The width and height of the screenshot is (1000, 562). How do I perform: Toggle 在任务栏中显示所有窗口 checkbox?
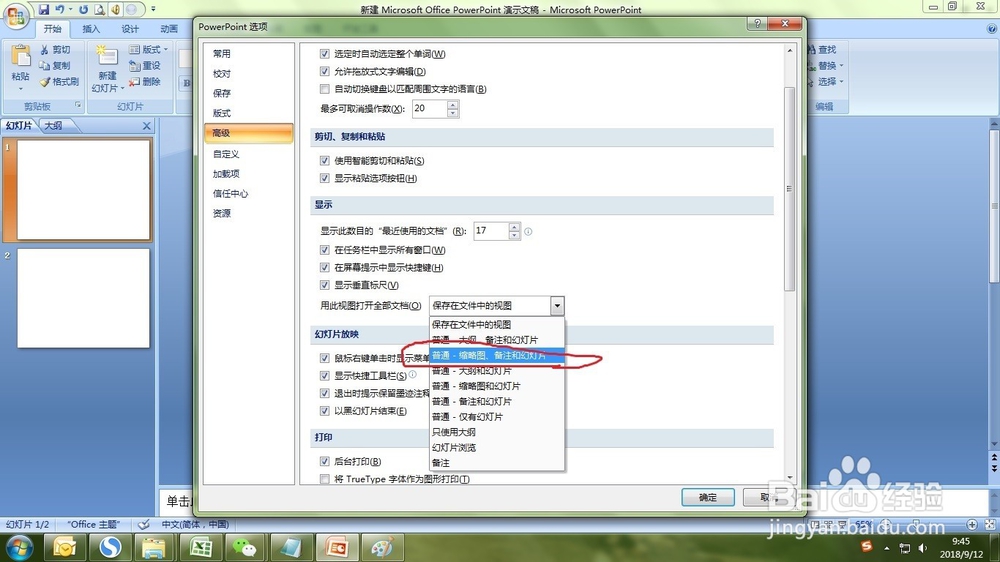tap(325, 250)
